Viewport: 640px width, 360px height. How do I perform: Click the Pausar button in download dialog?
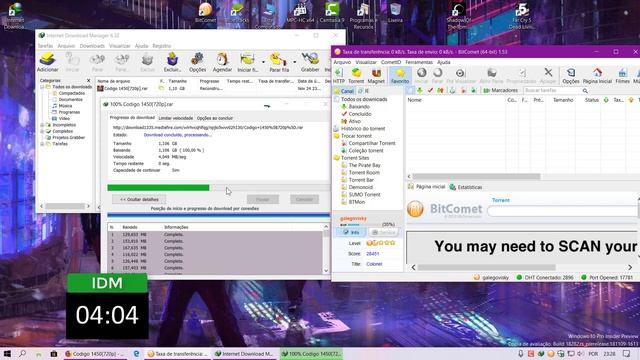tap(263, 199)
